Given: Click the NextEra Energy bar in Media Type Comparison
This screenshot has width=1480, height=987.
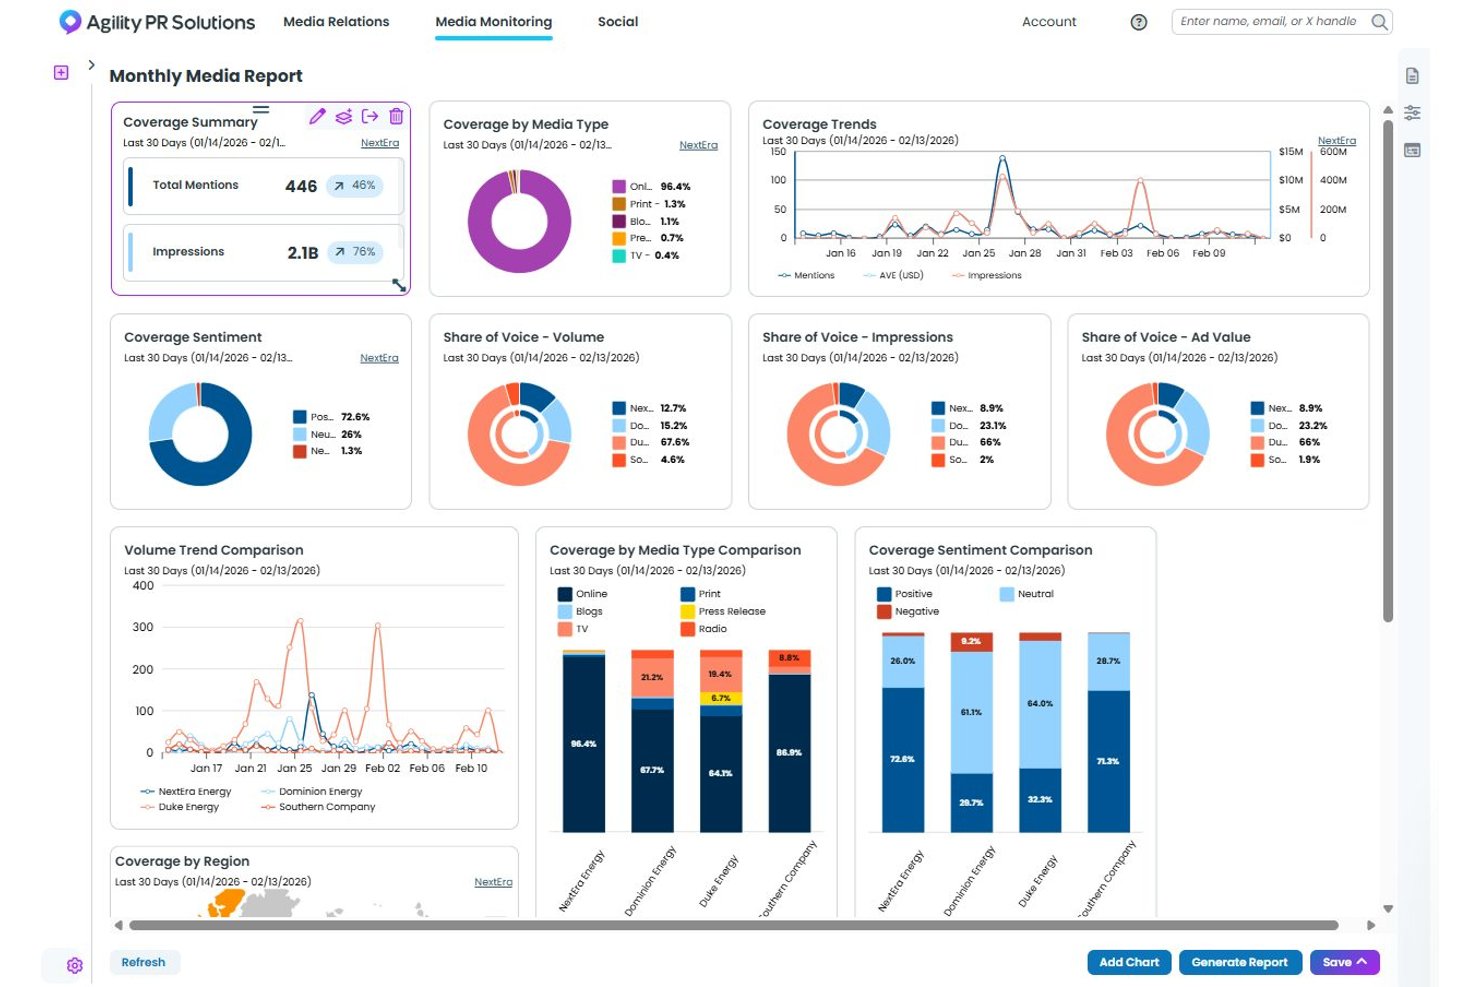Looking at the screenshot, I should point(584,741).
